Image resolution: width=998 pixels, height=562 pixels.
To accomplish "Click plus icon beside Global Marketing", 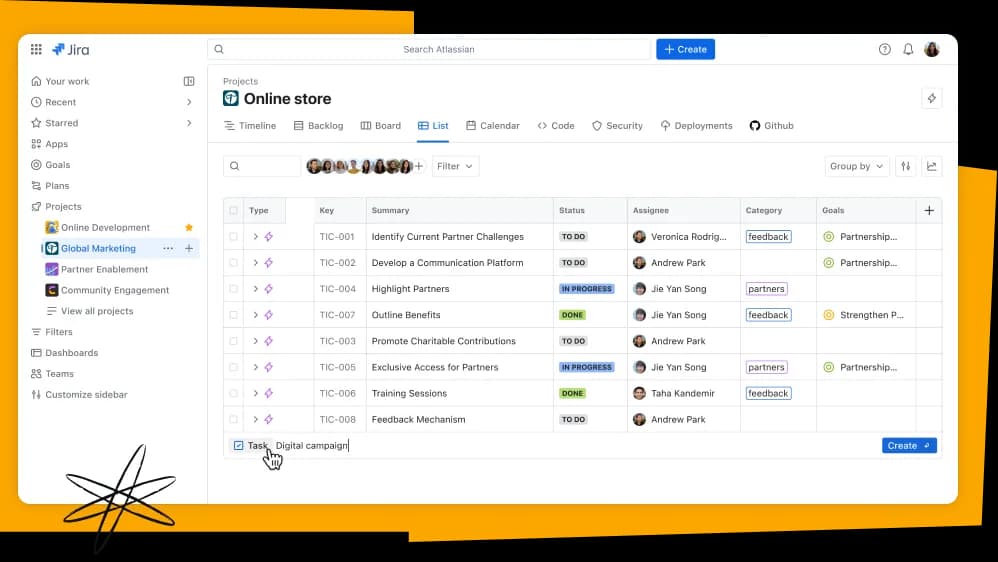I will [189, 248].
